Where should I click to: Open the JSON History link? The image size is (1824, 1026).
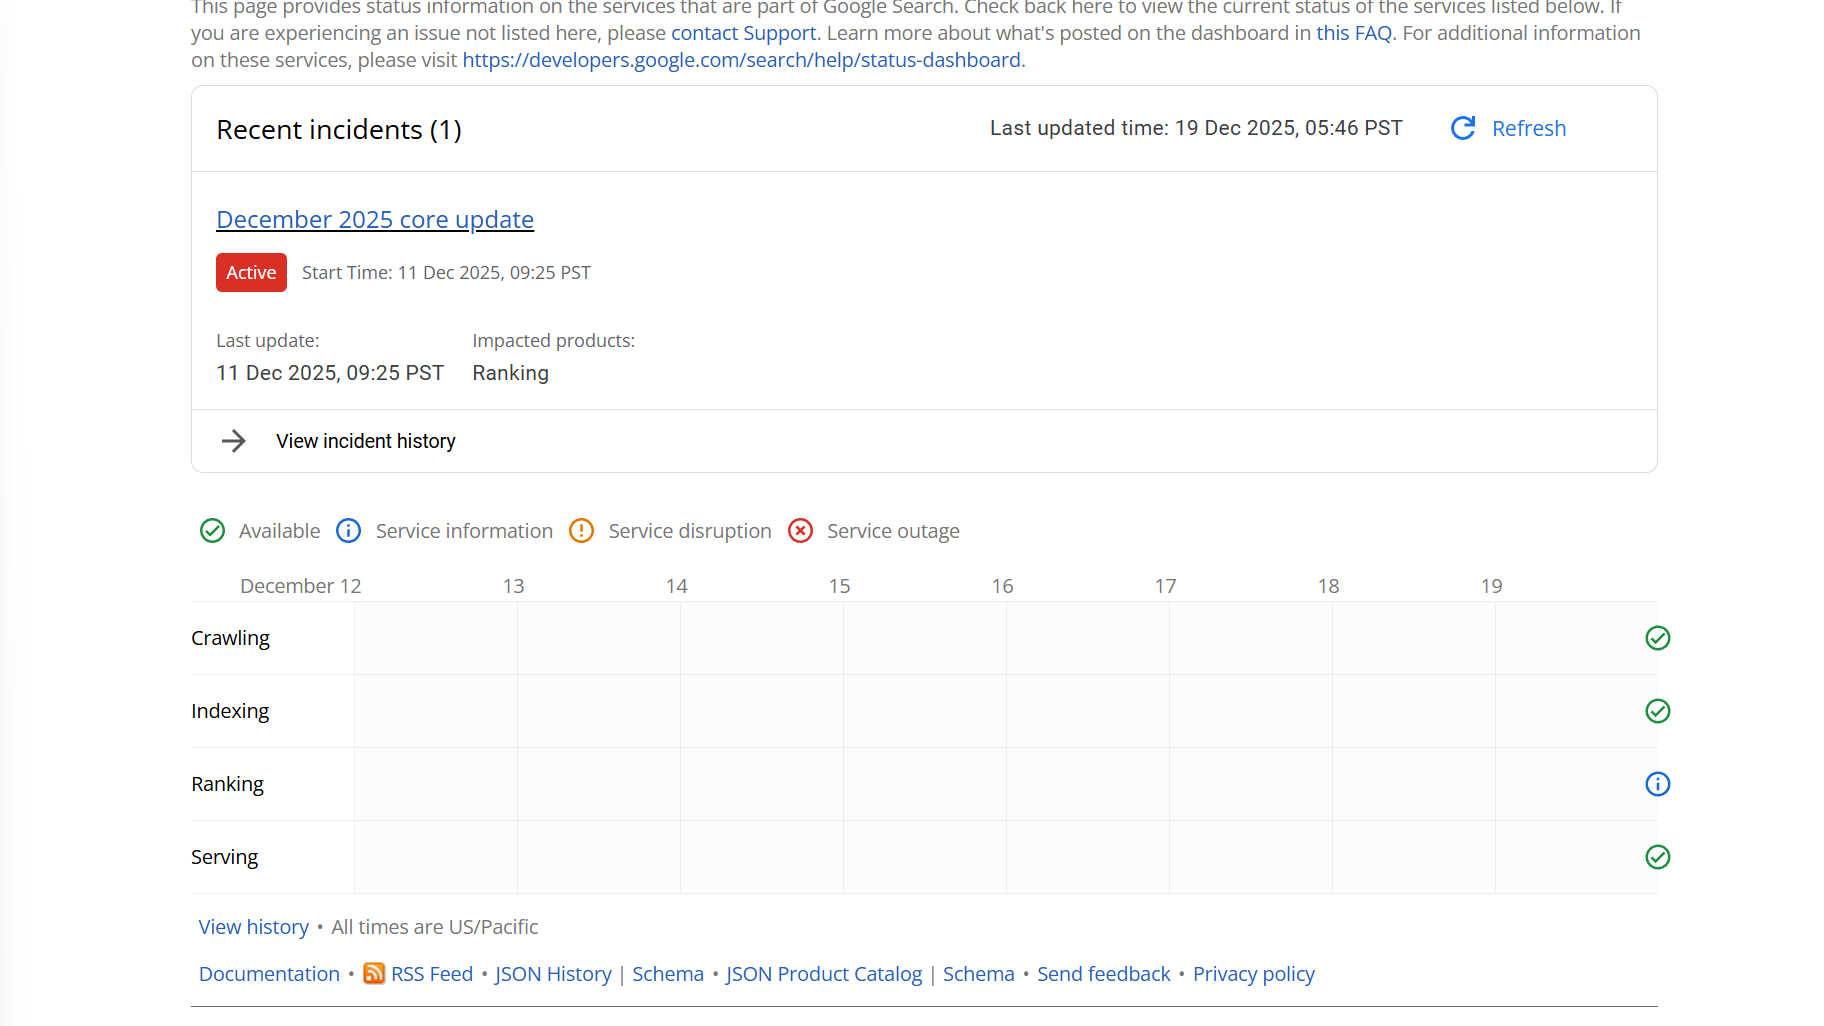(553, 974)
